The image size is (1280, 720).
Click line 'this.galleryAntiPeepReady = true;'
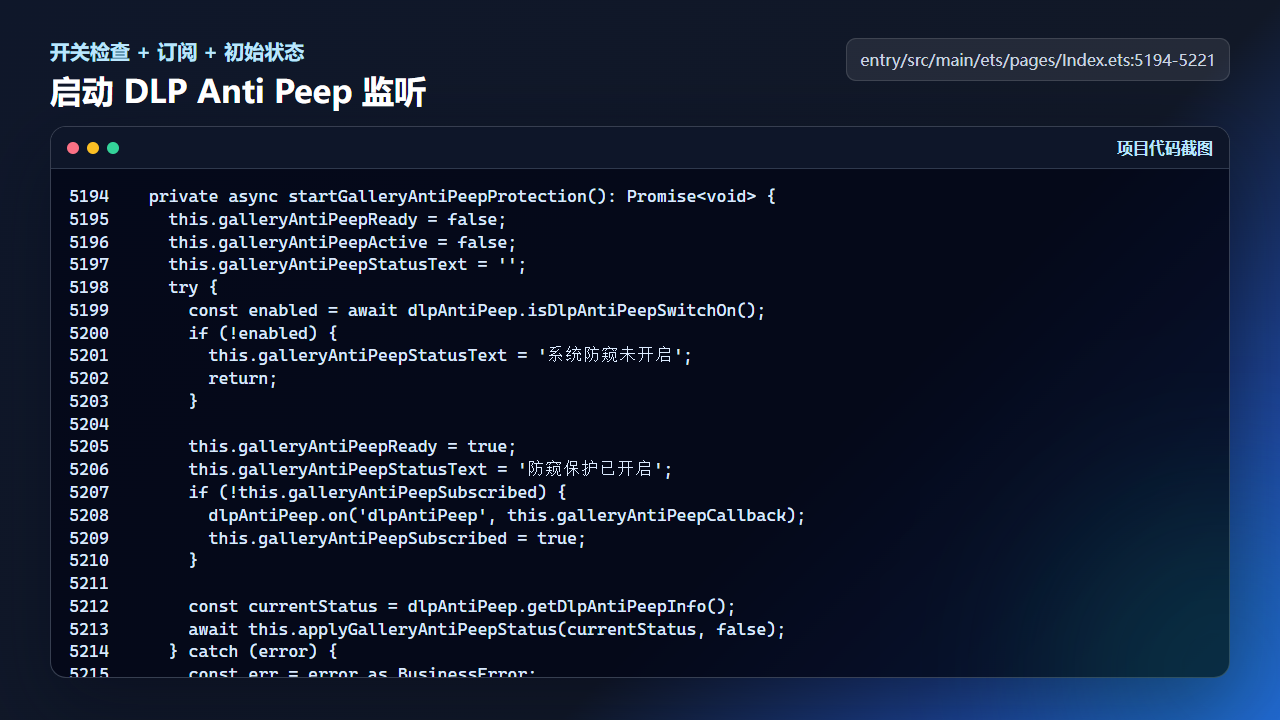tap(353, 446)
